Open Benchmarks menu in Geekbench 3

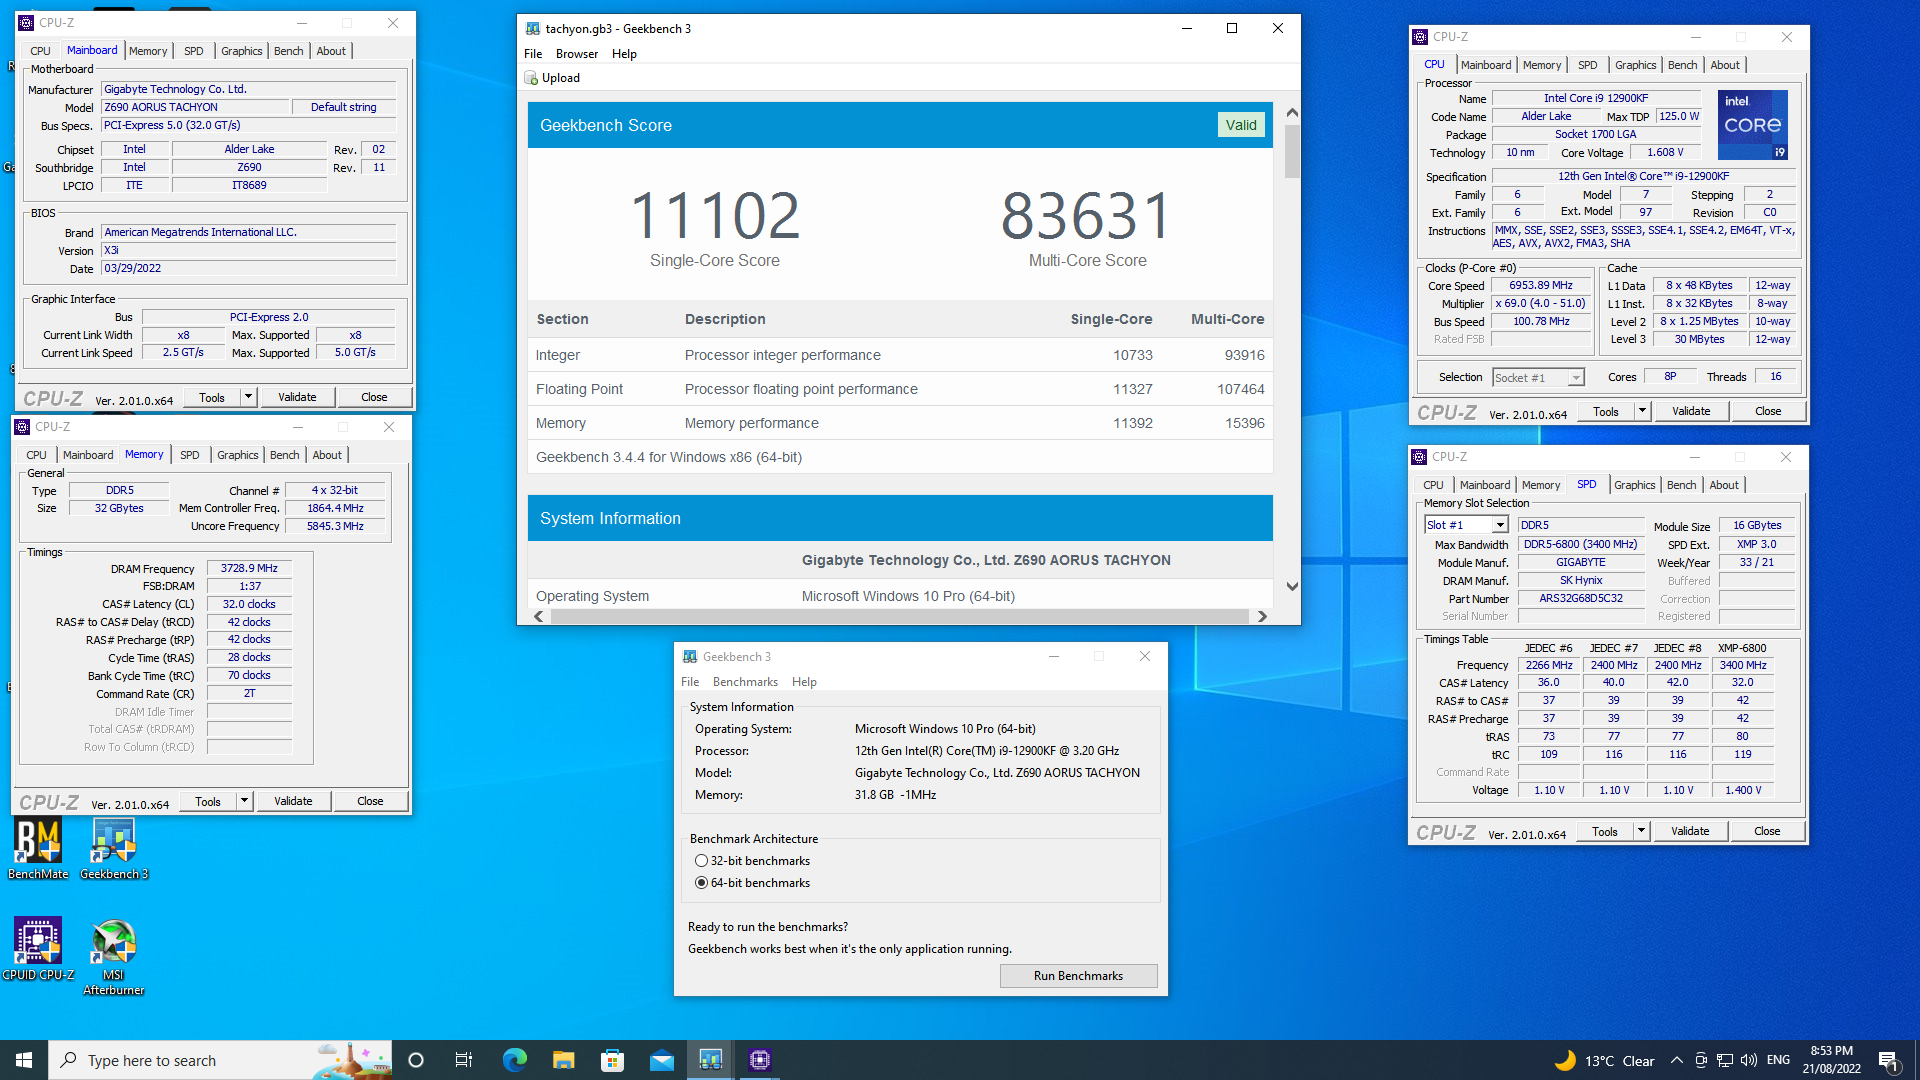745,682
